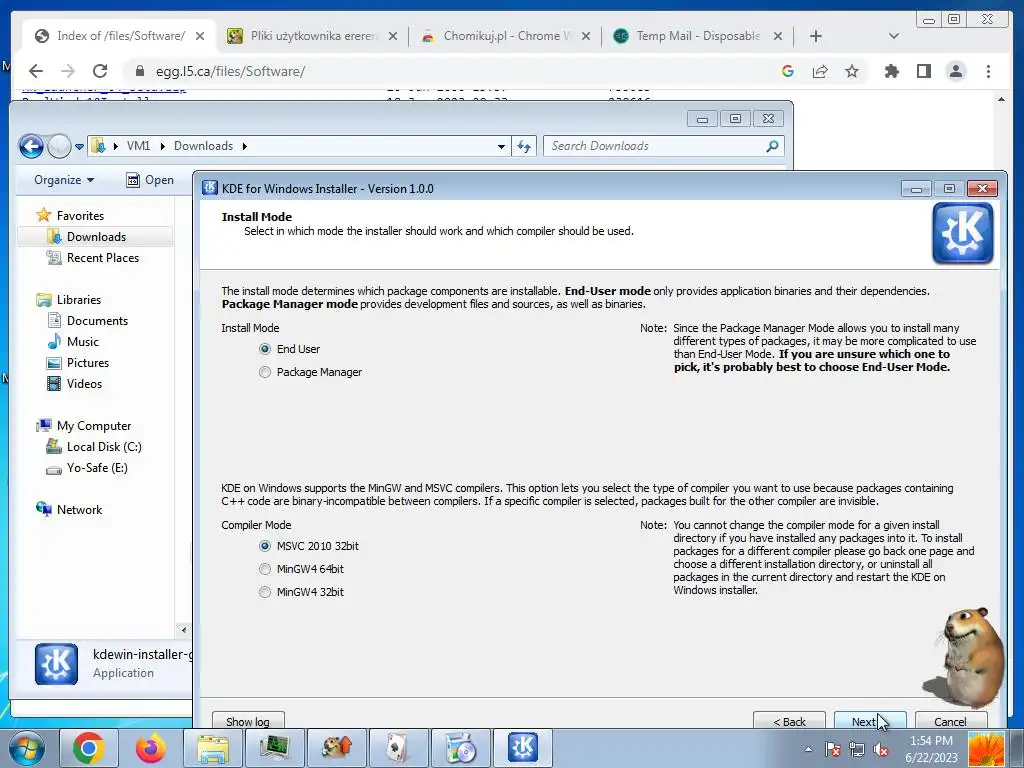Click the Chrome address bar URL
This screenshot has width=1024, height=768.
[230, 71]
